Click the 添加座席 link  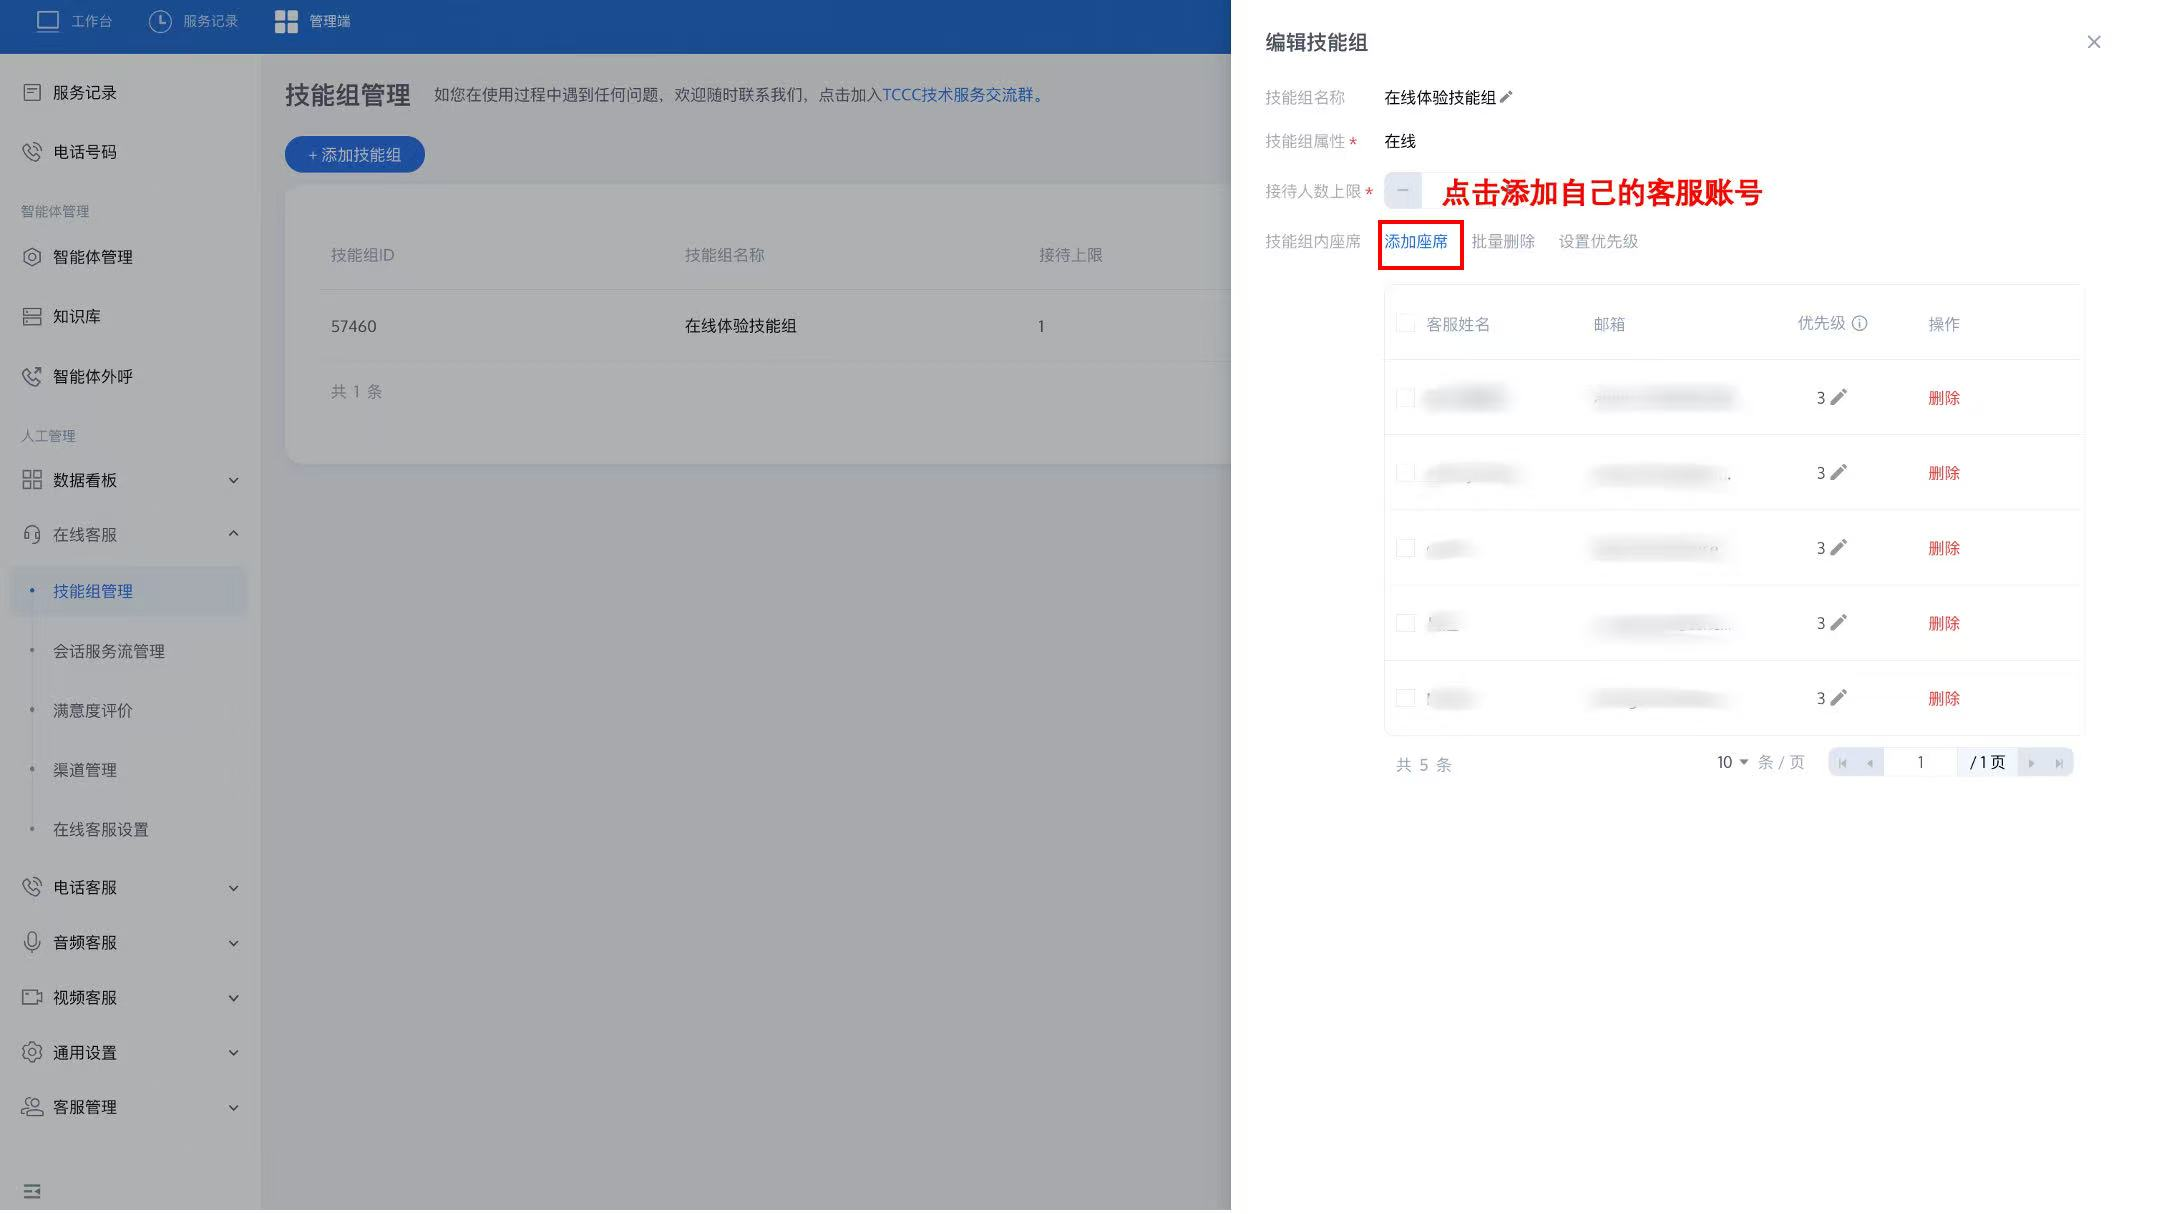pos(1415,241)
